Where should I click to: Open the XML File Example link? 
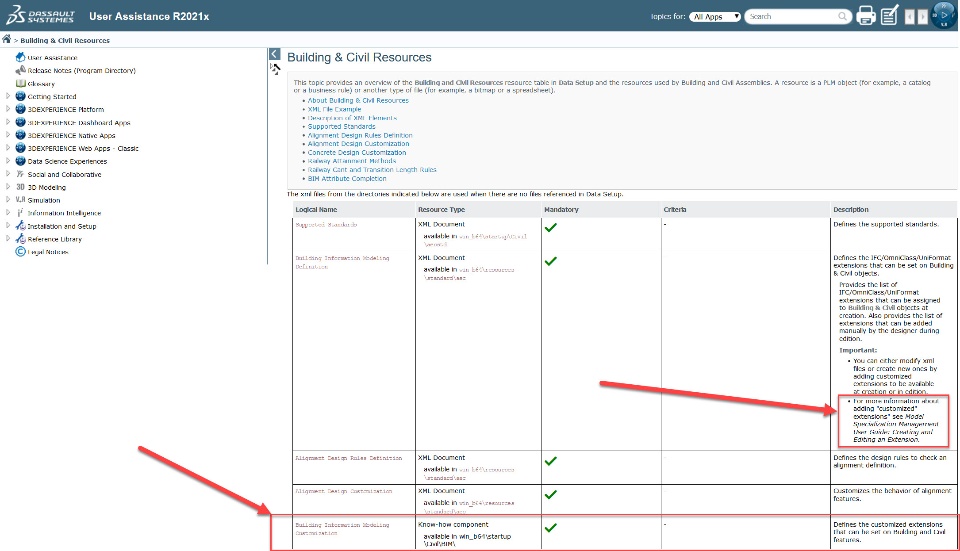[x=334, y=109]
